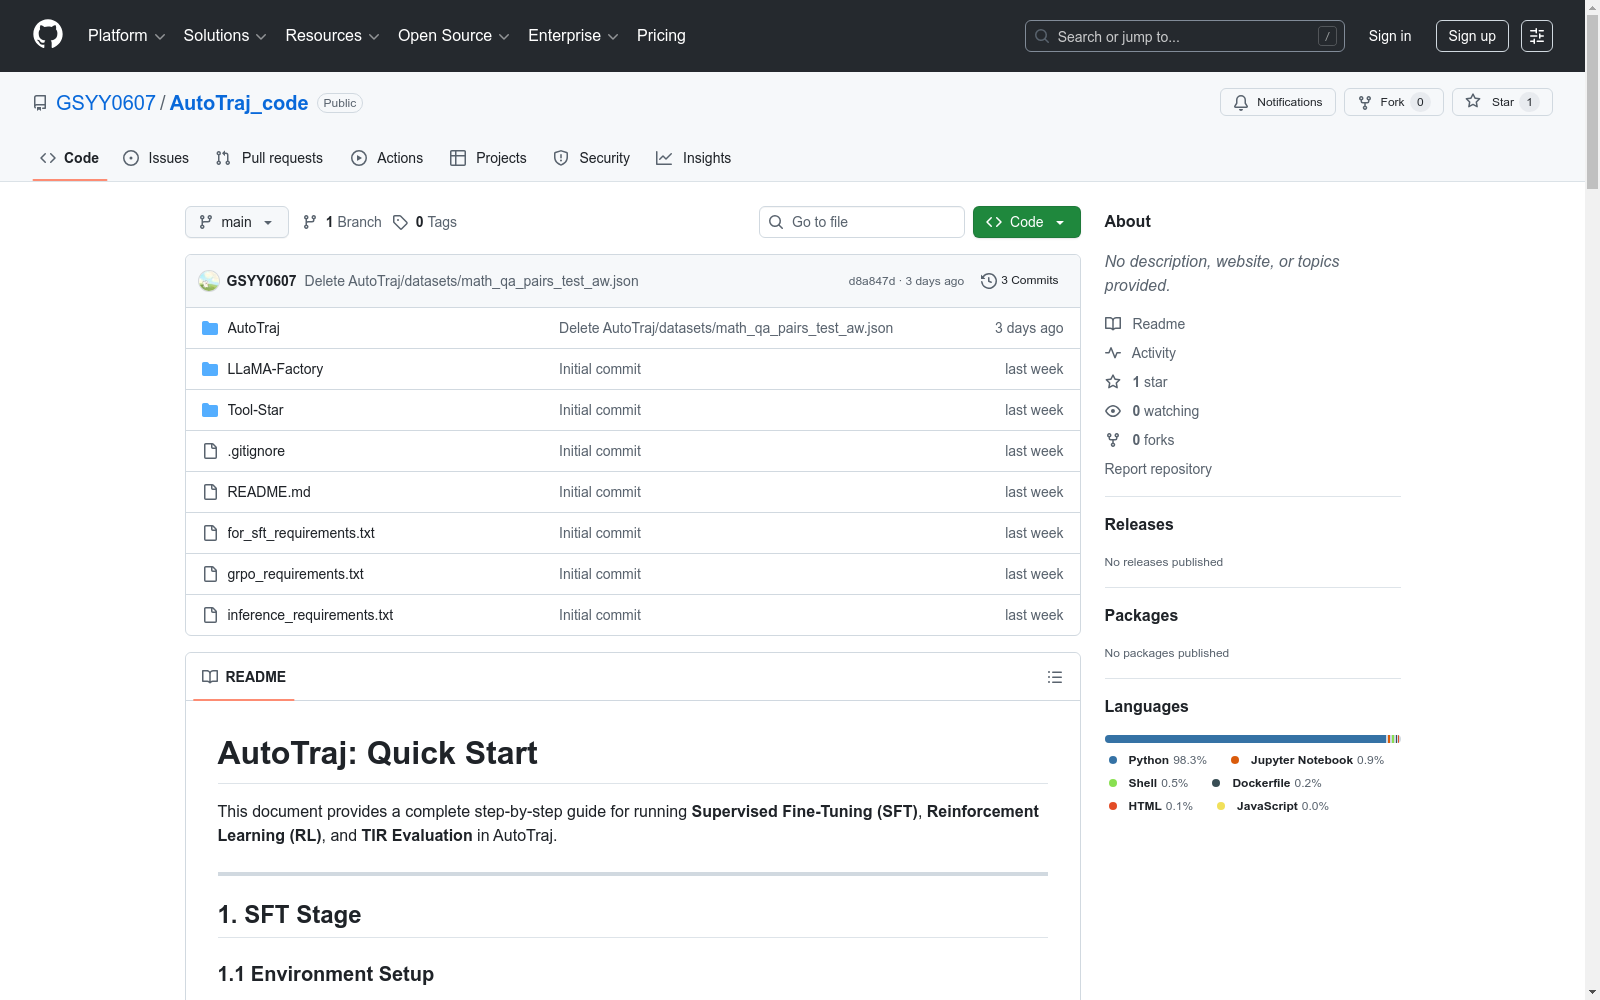The height and width of the screenshot is (1000, 1600).
Task: Expand the Open Source menu
Action: 454,36
